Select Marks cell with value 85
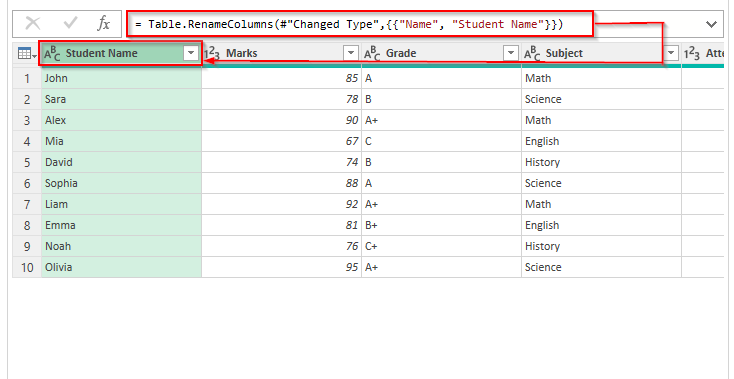 281,78
